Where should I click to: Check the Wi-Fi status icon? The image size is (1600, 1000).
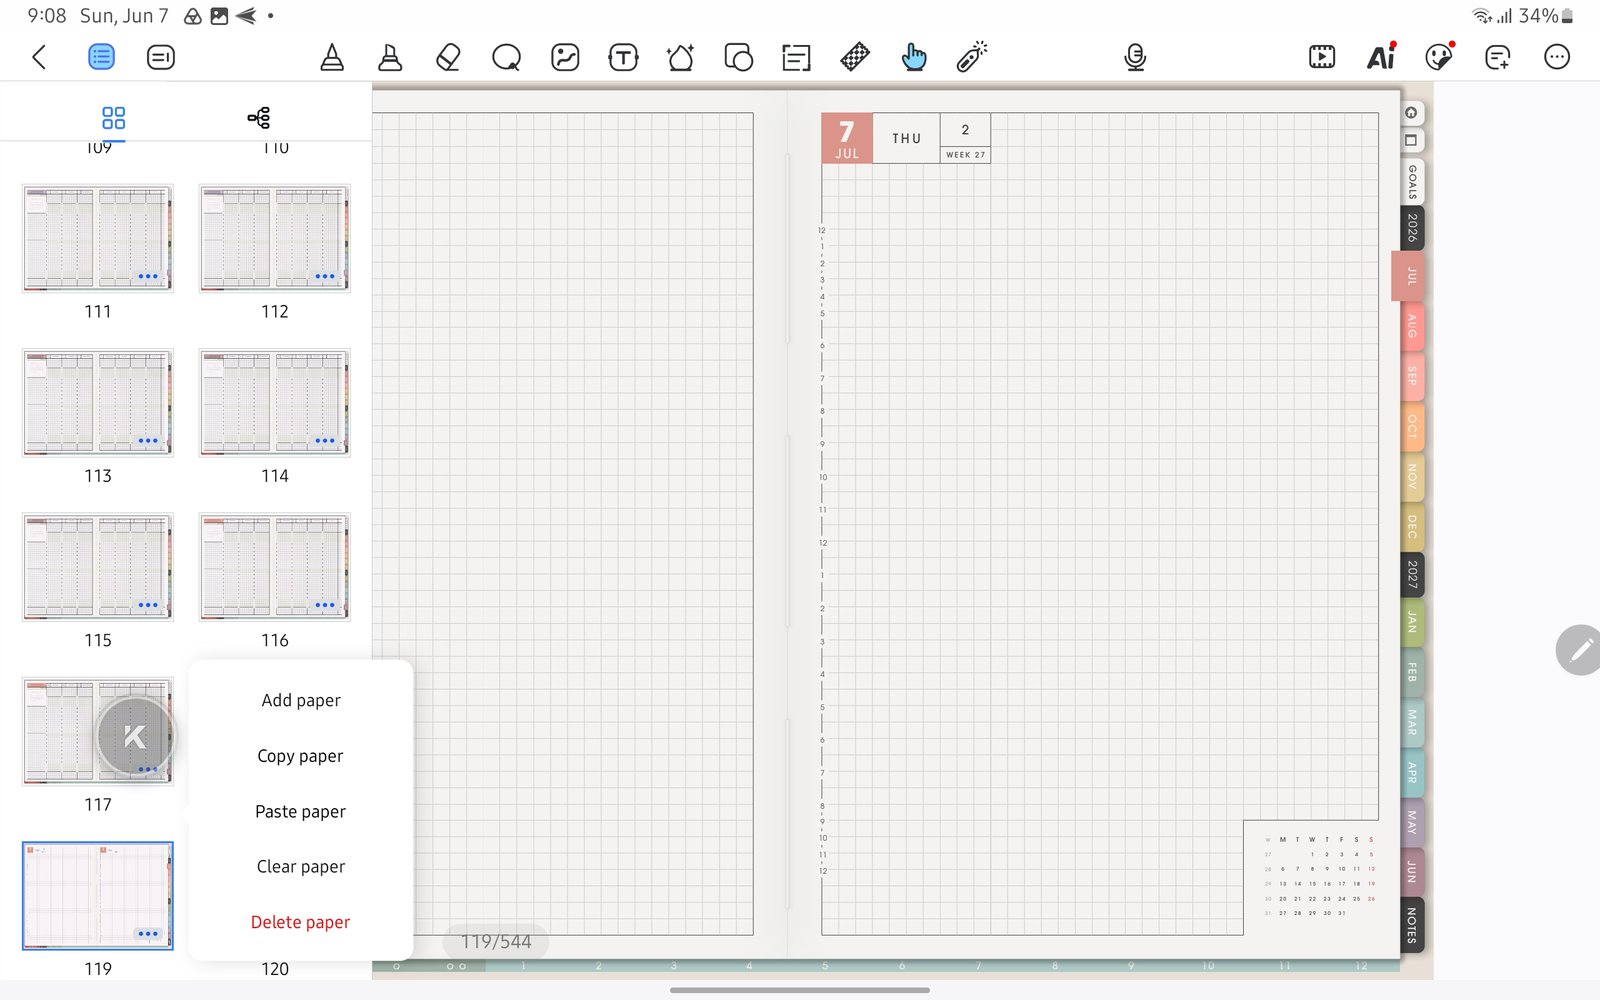[x=1482, y=16]
